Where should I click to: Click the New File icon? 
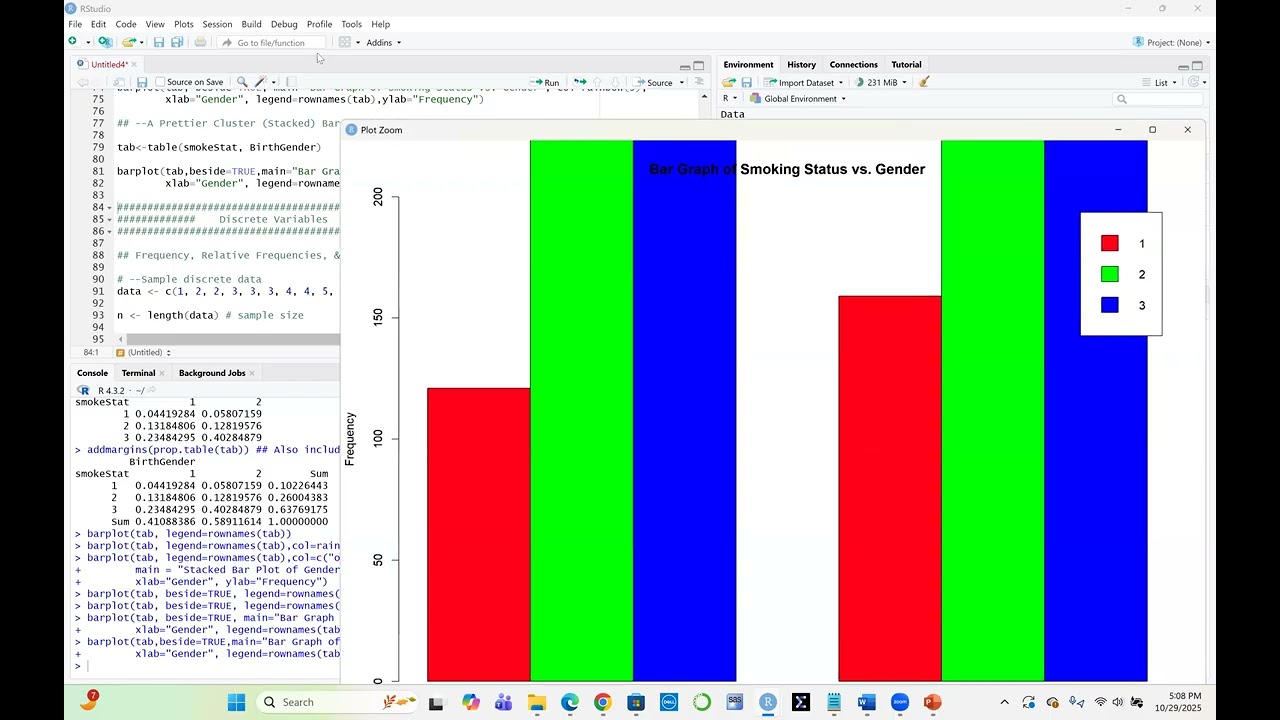[x=73, y=42]
